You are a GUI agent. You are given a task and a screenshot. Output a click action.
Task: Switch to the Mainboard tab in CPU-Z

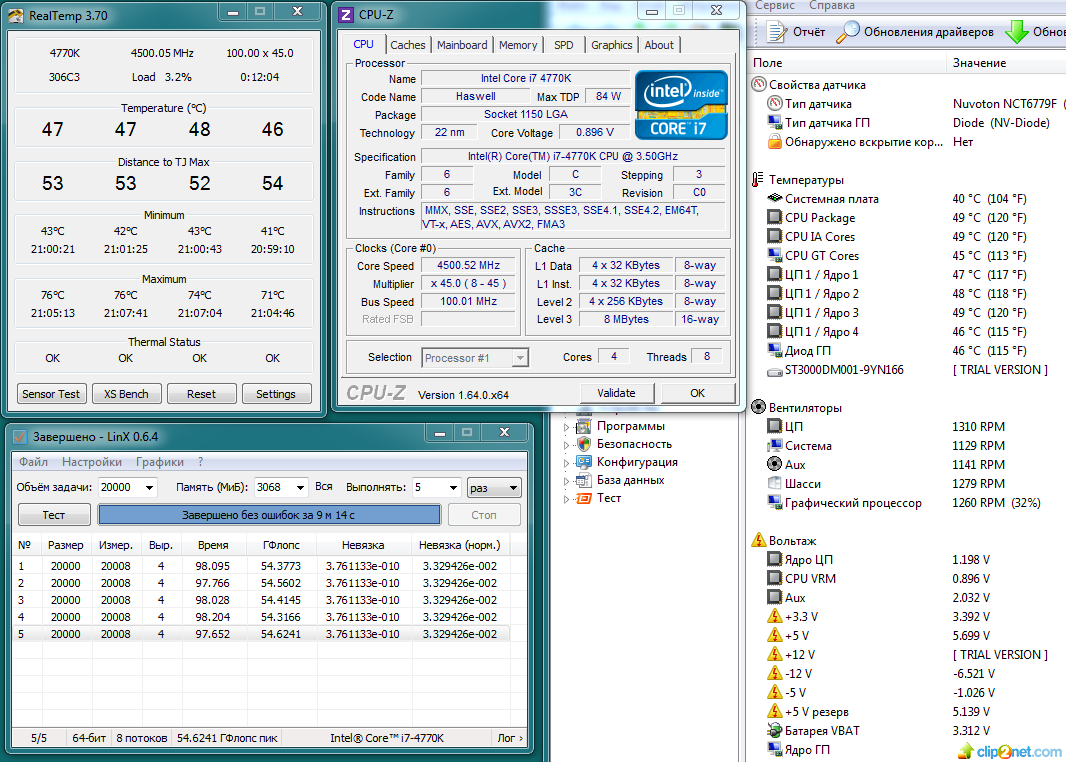(x=462, y=45)
